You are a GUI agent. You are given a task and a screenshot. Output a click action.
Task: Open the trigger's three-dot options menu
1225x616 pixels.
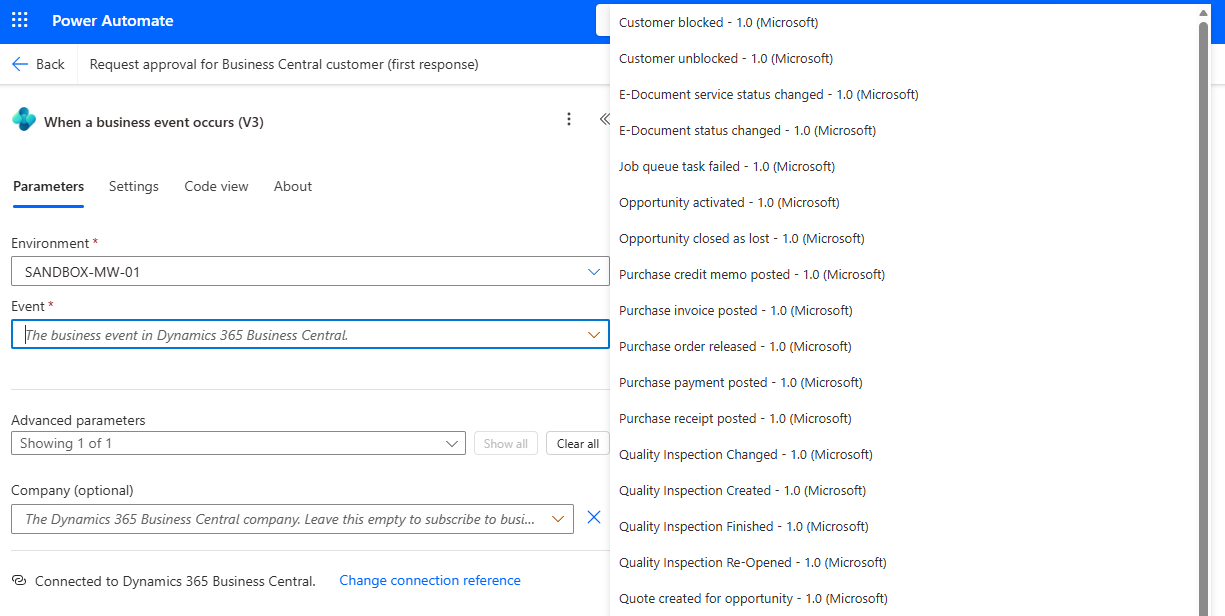pyautogui.click(x=569, y=119)
